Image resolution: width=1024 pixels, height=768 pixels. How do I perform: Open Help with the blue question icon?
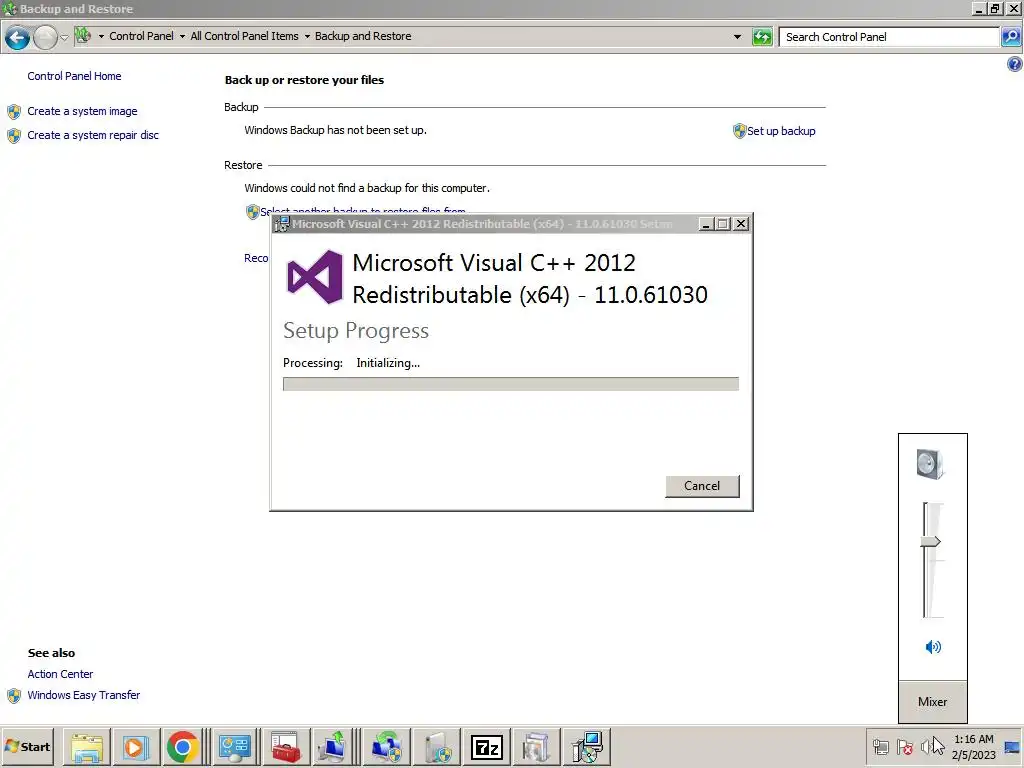click(1014, 63)
